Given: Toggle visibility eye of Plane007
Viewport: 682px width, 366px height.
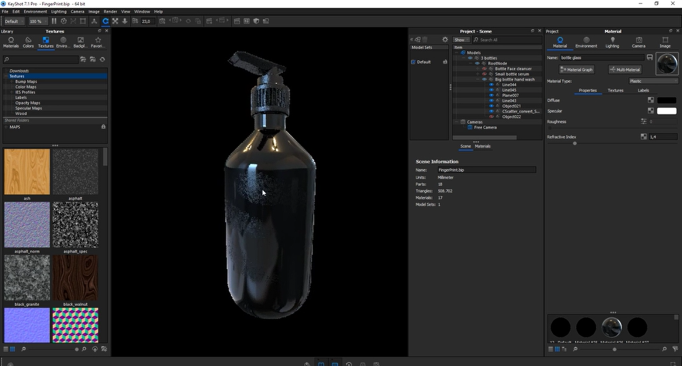Looking at the screenshot, I should tap(491, 95).
